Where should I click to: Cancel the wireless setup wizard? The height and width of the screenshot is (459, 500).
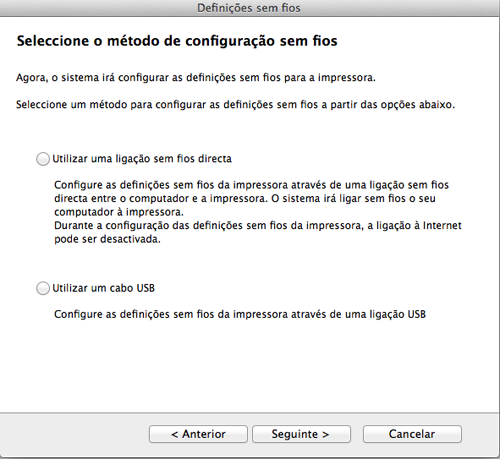click(x=412, y=434)
